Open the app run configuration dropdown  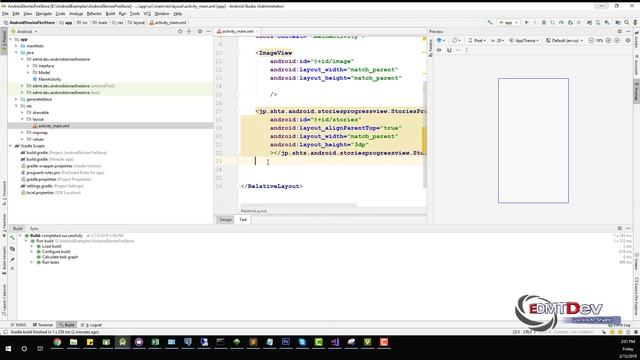508,22
